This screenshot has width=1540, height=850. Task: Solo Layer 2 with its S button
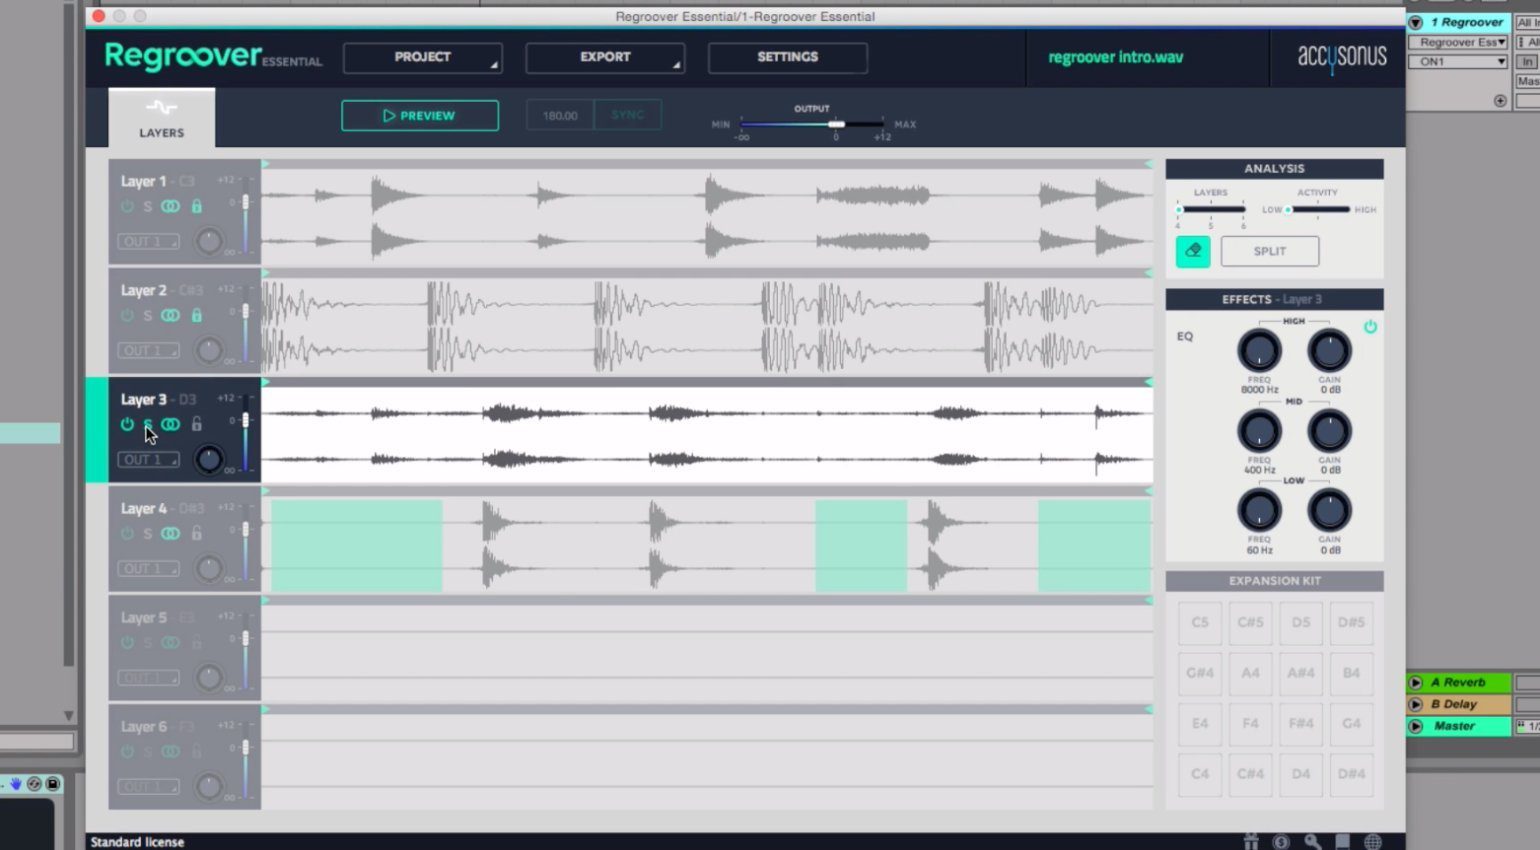148,315
